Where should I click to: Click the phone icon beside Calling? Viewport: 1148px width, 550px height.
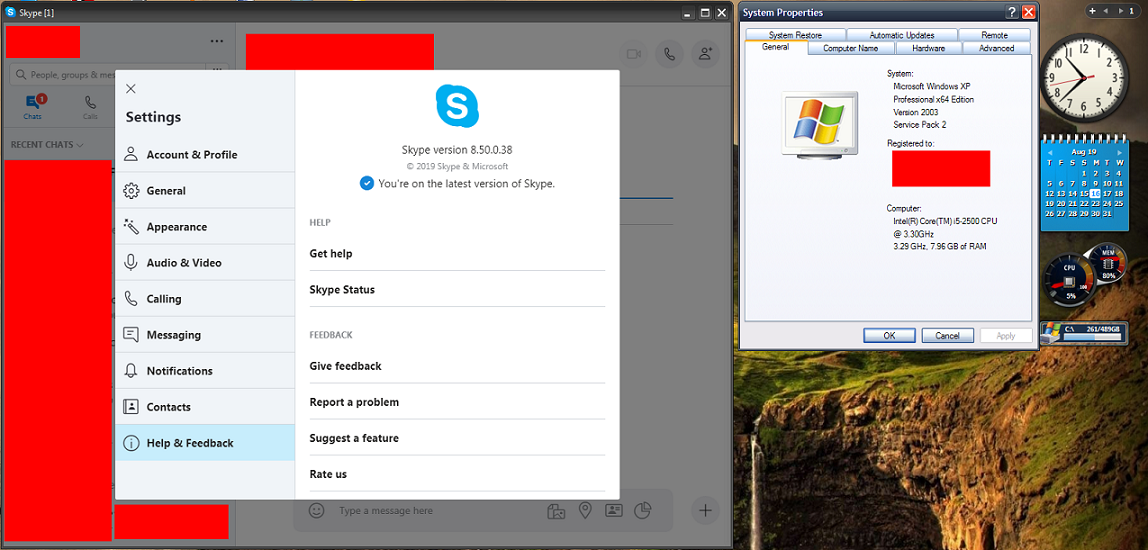coord(131,299)
